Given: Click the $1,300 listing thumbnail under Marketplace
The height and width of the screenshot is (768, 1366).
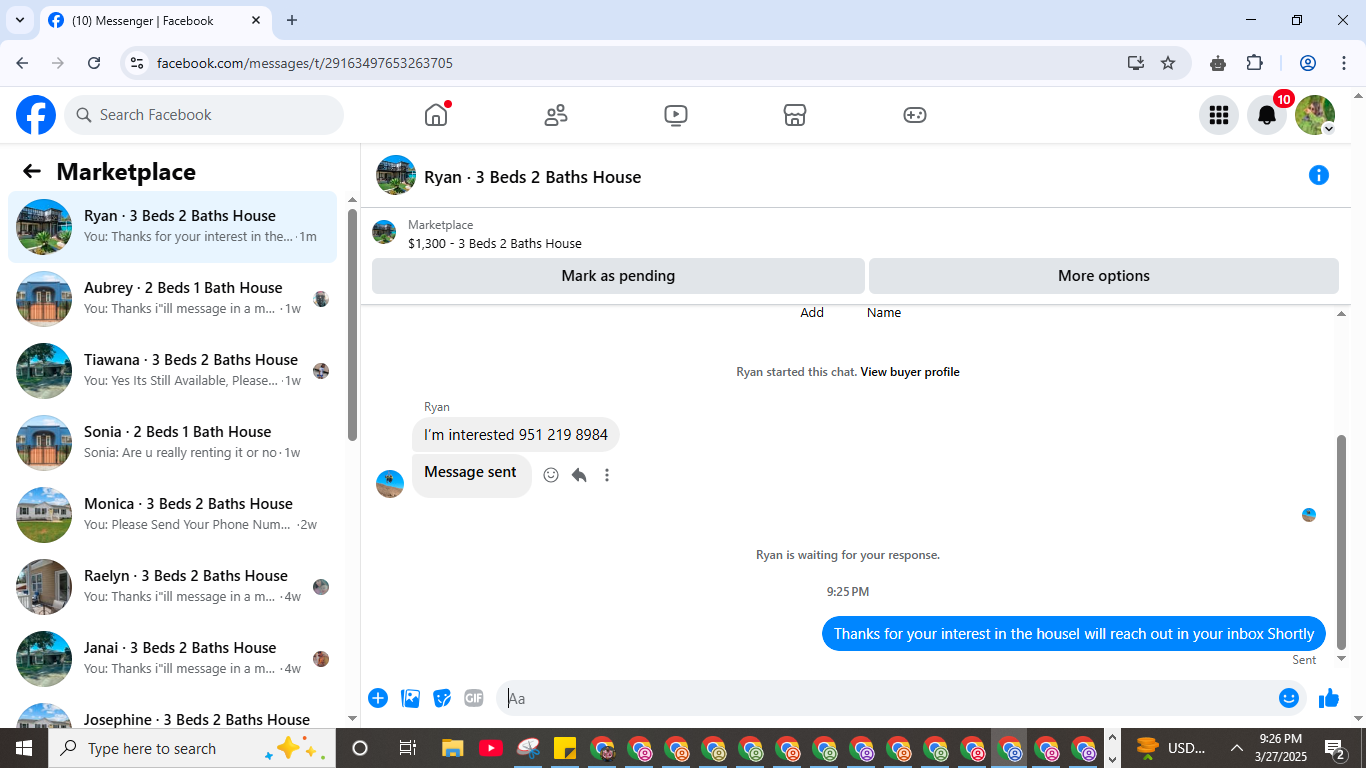Looking at the screenshot, I should [x=384, y=232].
